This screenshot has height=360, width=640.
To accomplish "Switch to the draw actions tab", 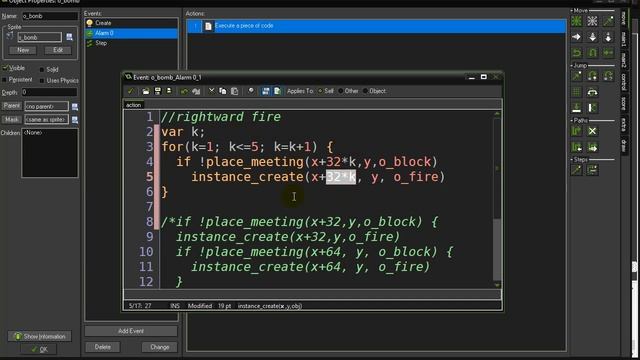I will click(623, 145).
